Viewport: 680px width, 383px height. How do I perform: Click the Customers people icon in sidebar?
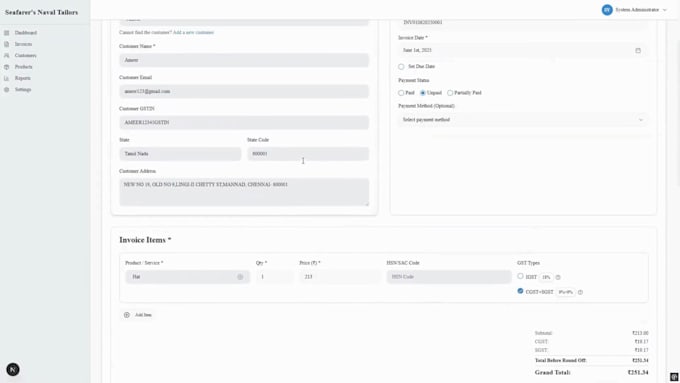point(7,56)
